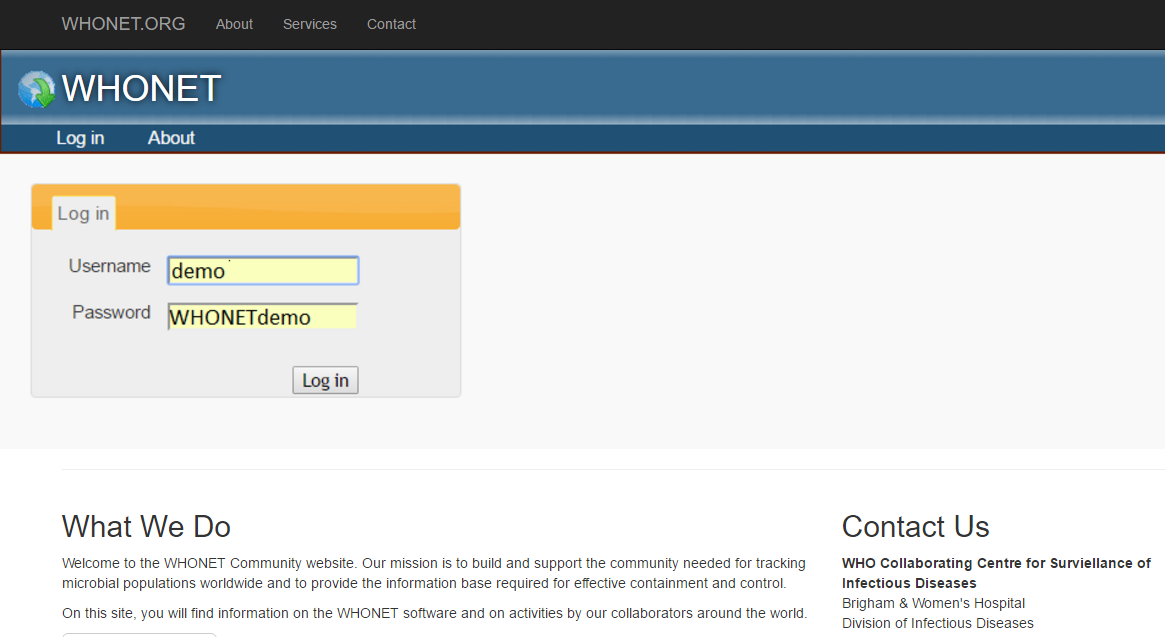Select Log in in the blue navigation bar

[x=80, y=138]
